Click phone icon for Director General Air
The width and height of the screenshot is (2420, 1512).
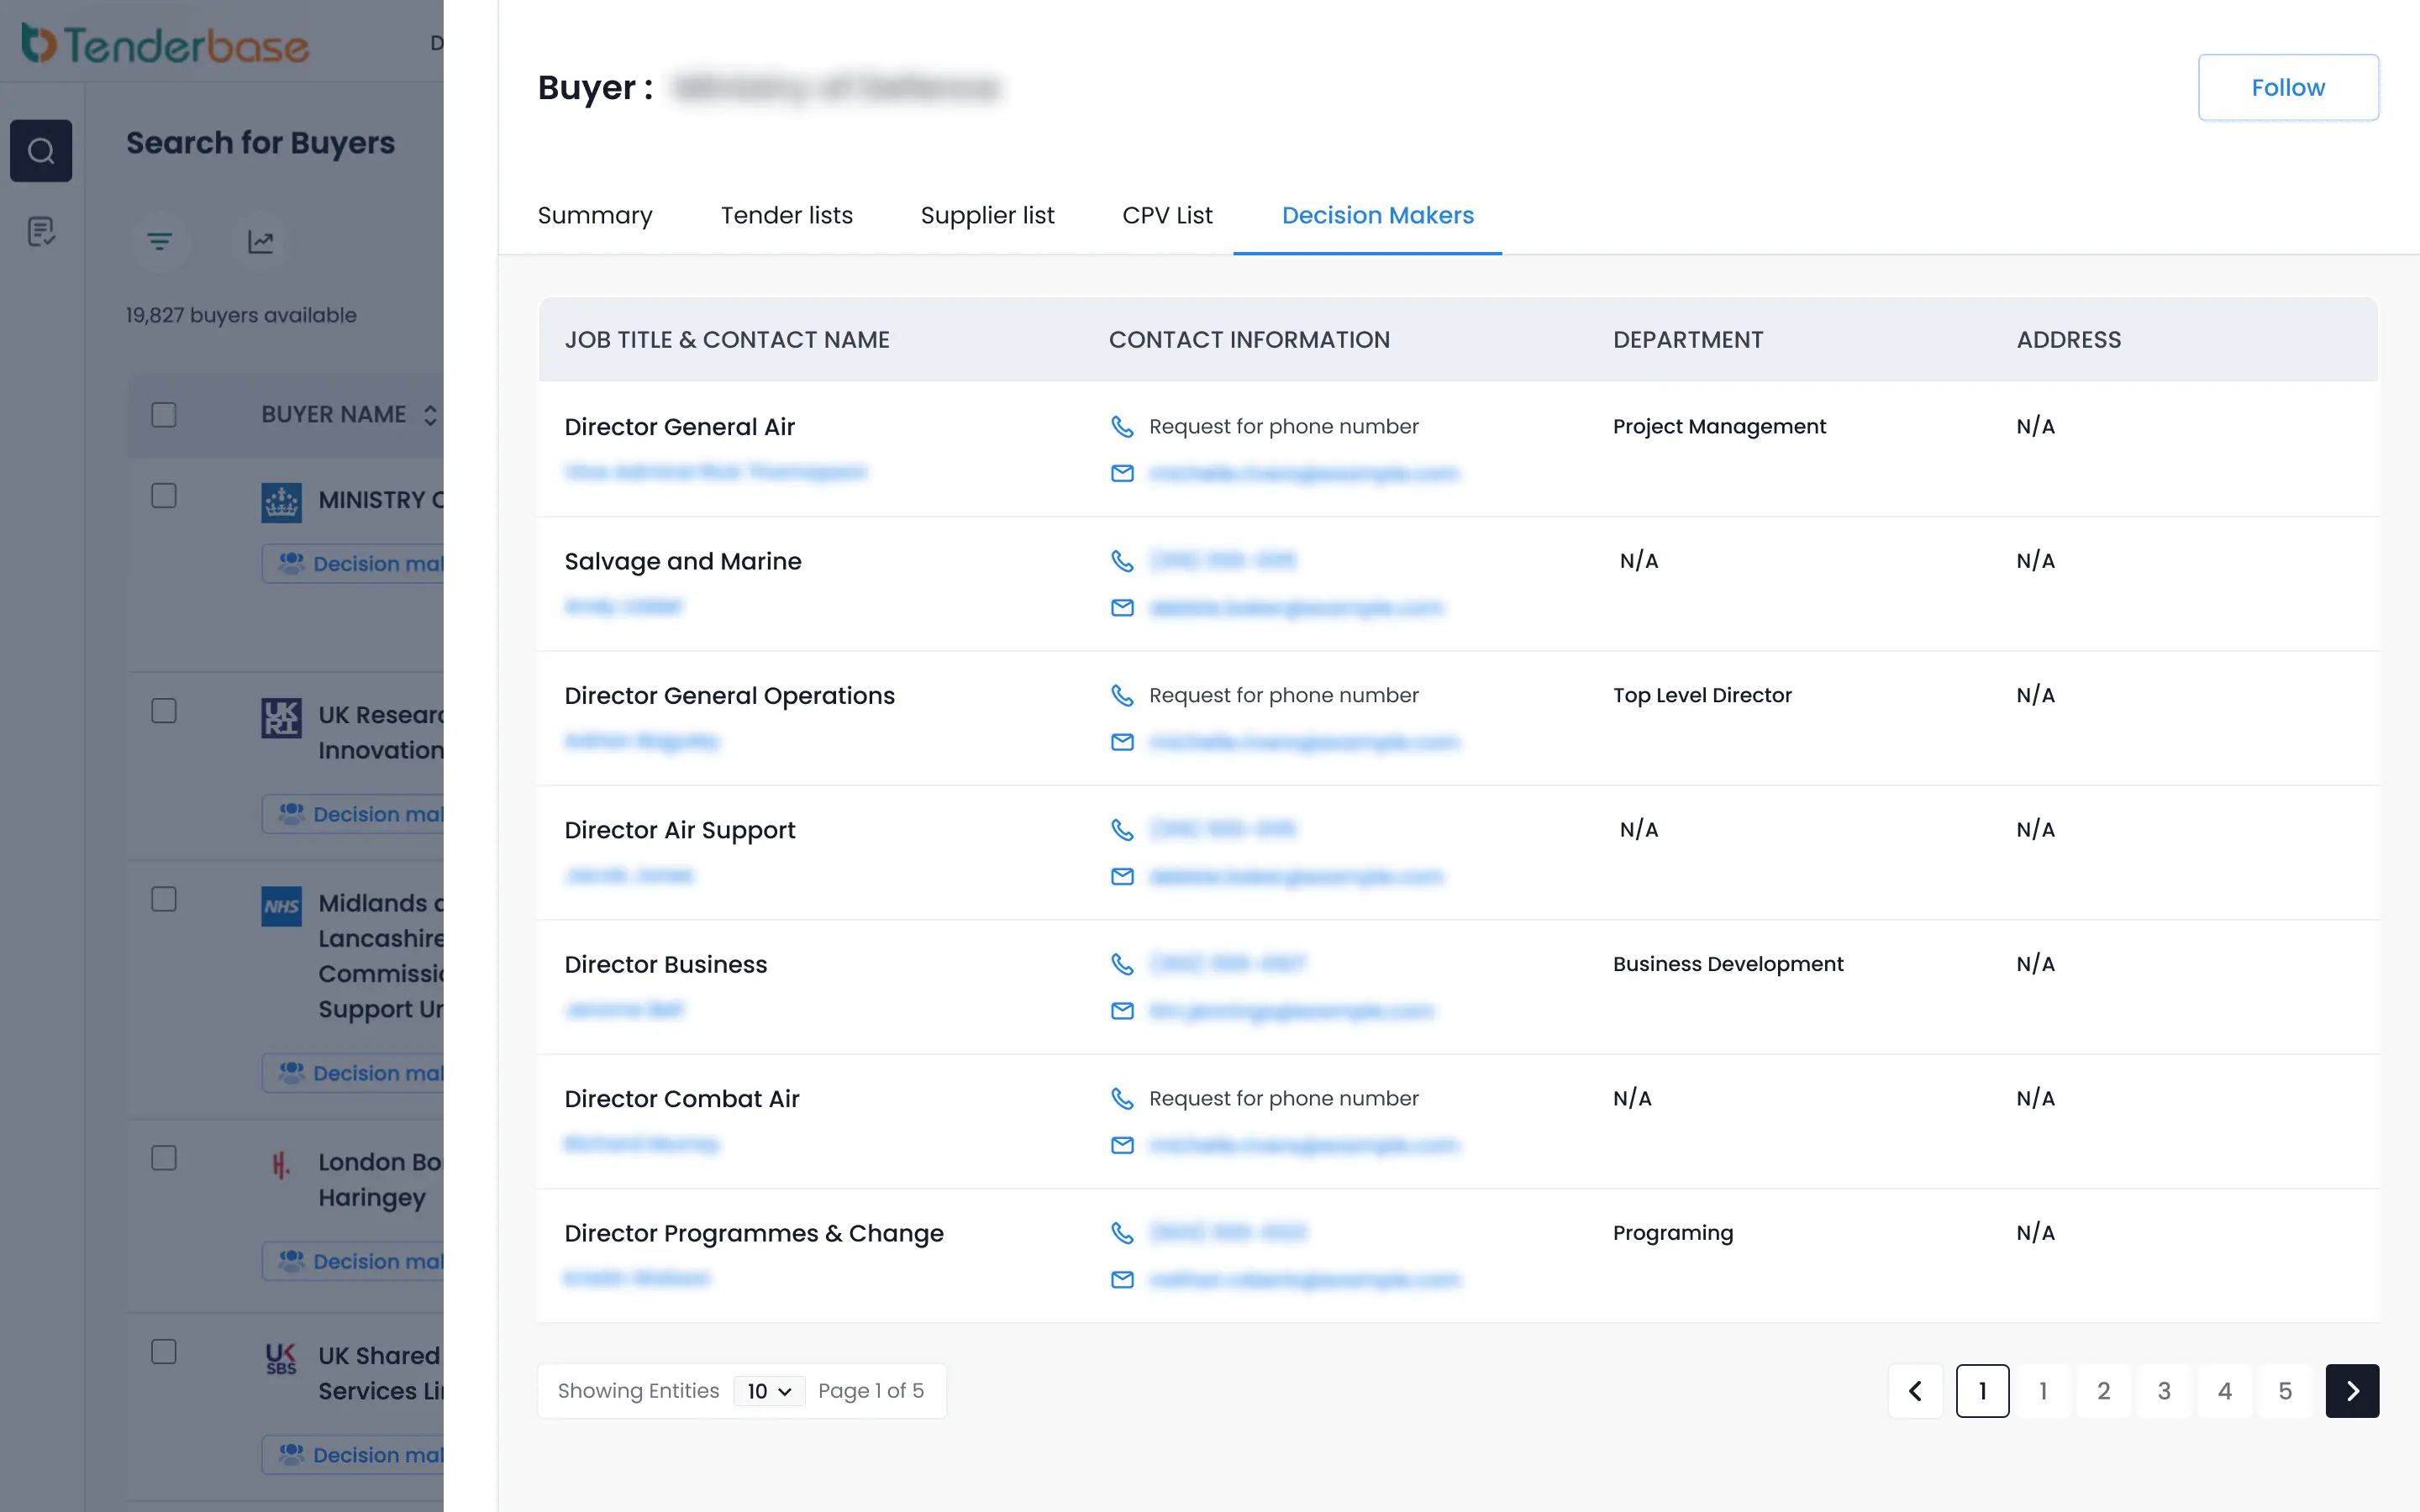[1122, 427]
